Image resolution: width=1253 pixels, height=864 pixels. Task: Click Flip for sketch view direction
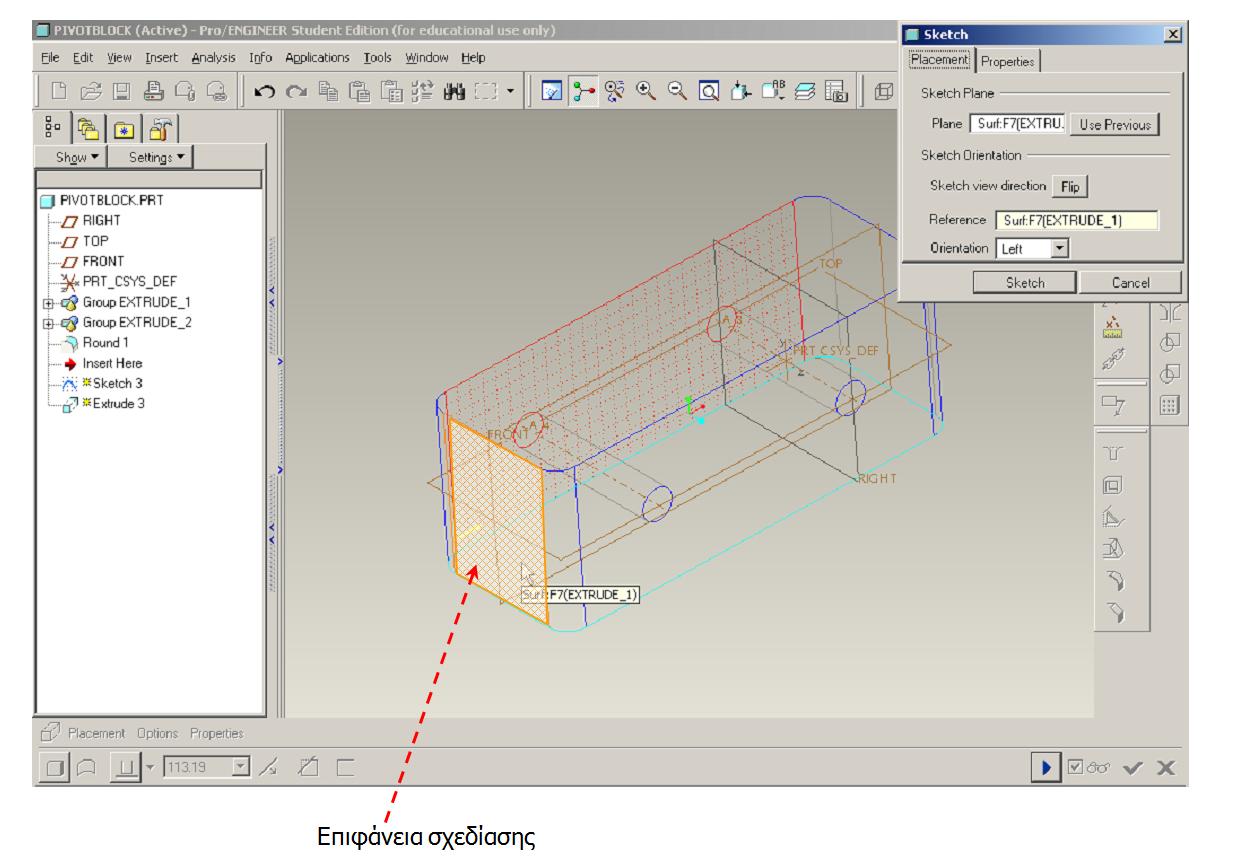click(x=1069, y=186)
